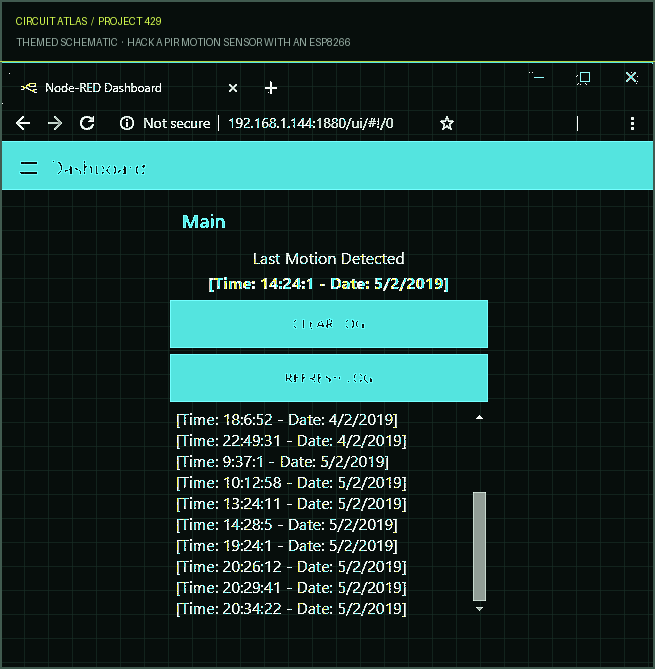The image size is (655, 669).
Task: Select log entry Time: 10:12:58
Action: tap(291, 483)
